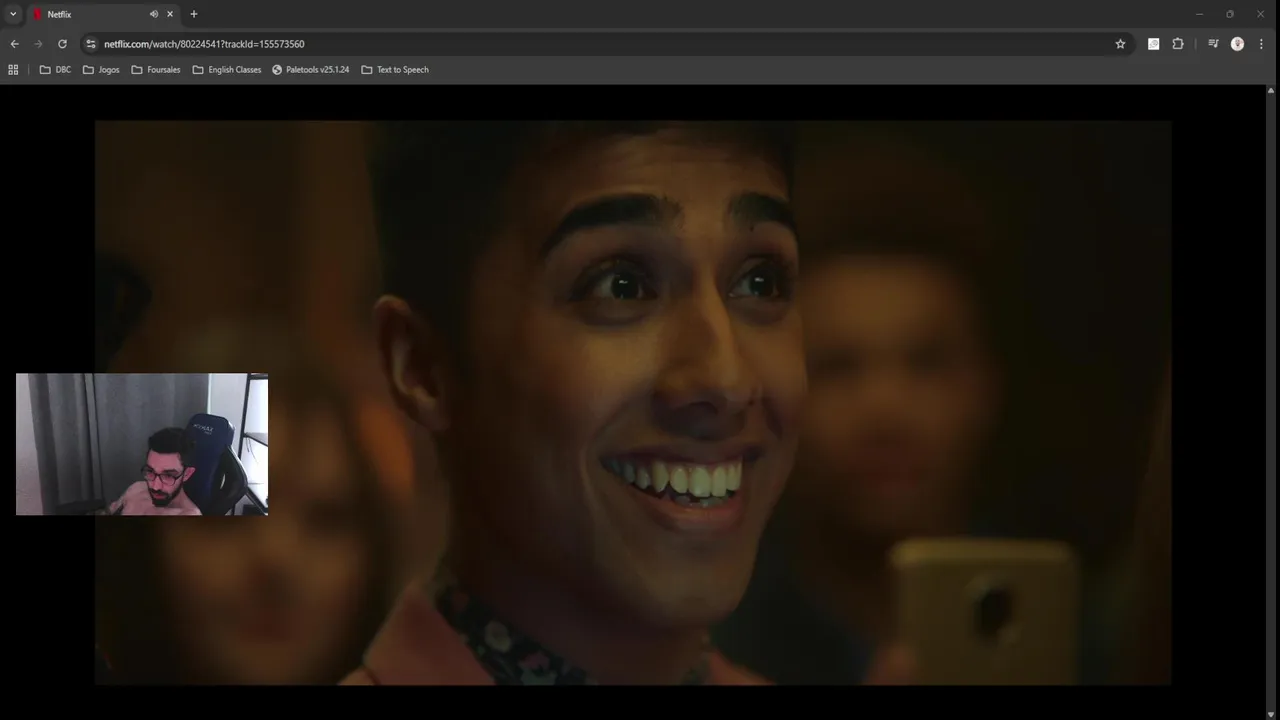Open the Extensions puzzle menu

tap(1178, 44)
